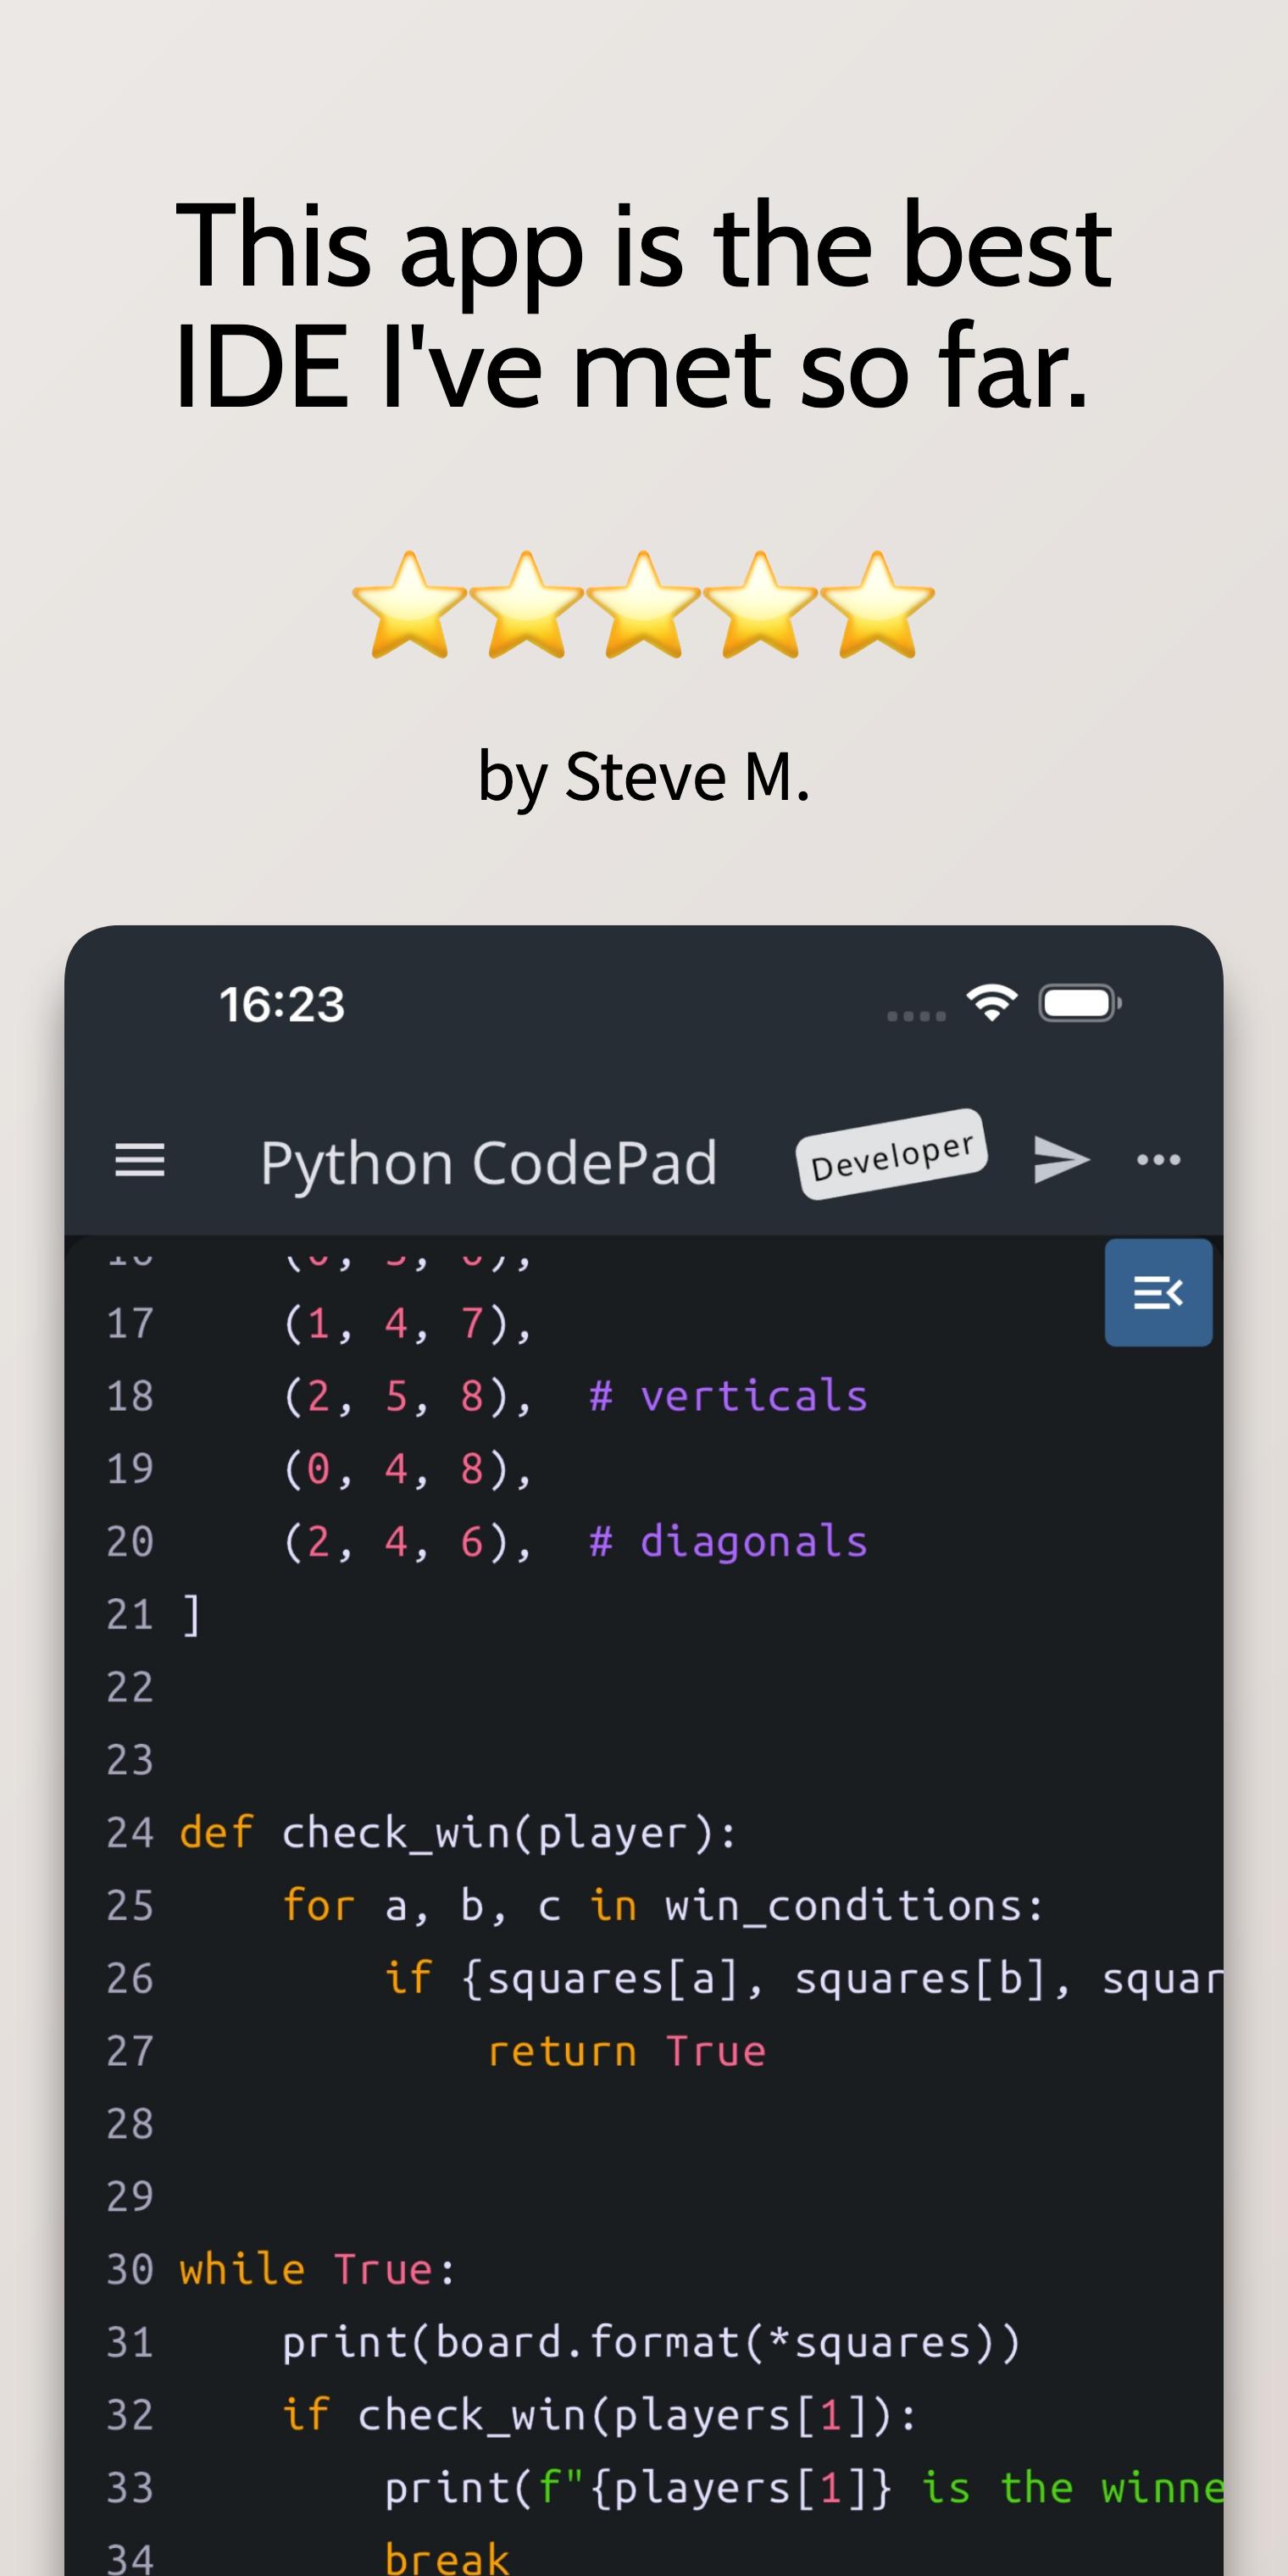
Task: Tap the Developer badge
Action: tap(892, 1154)
